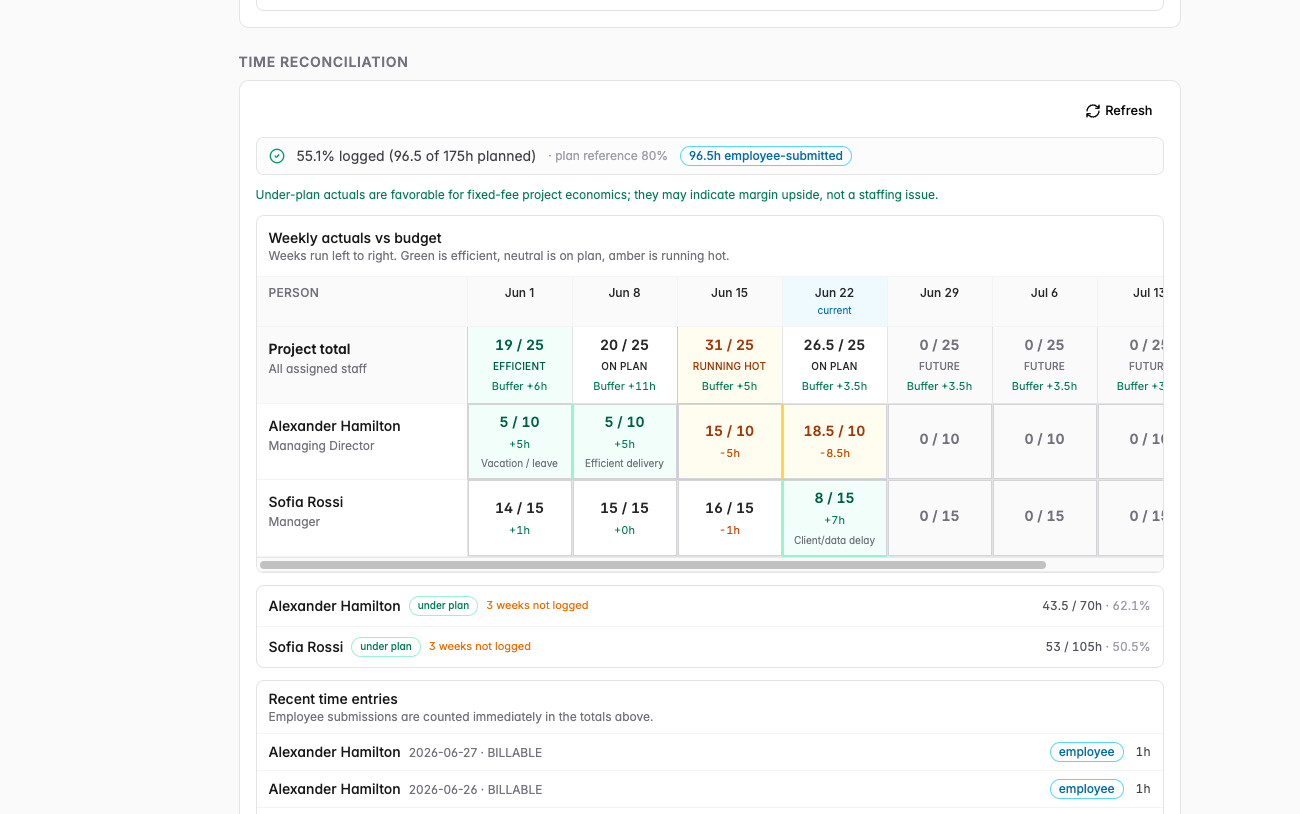Click Project total Jul 6 future cell
The width and height of the screenshot is (1300, 814).
click(x=1045, y=365)
